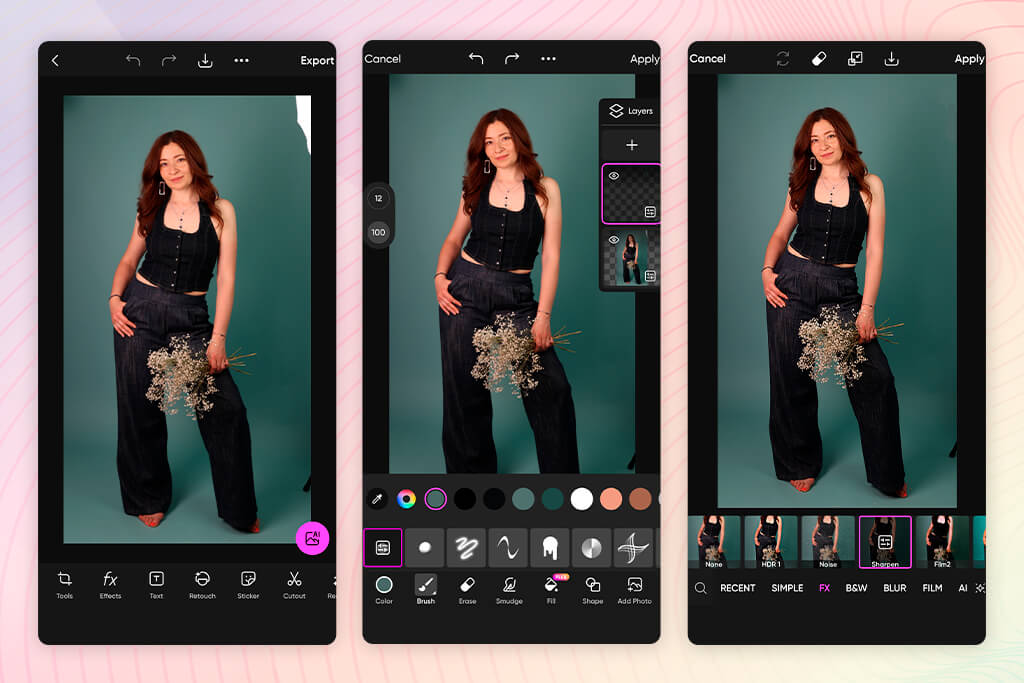This screenshot has height=683, width=1024.
Task: Select the scribble brush preset
Action: pyautogui.click(x=466, y=548)
